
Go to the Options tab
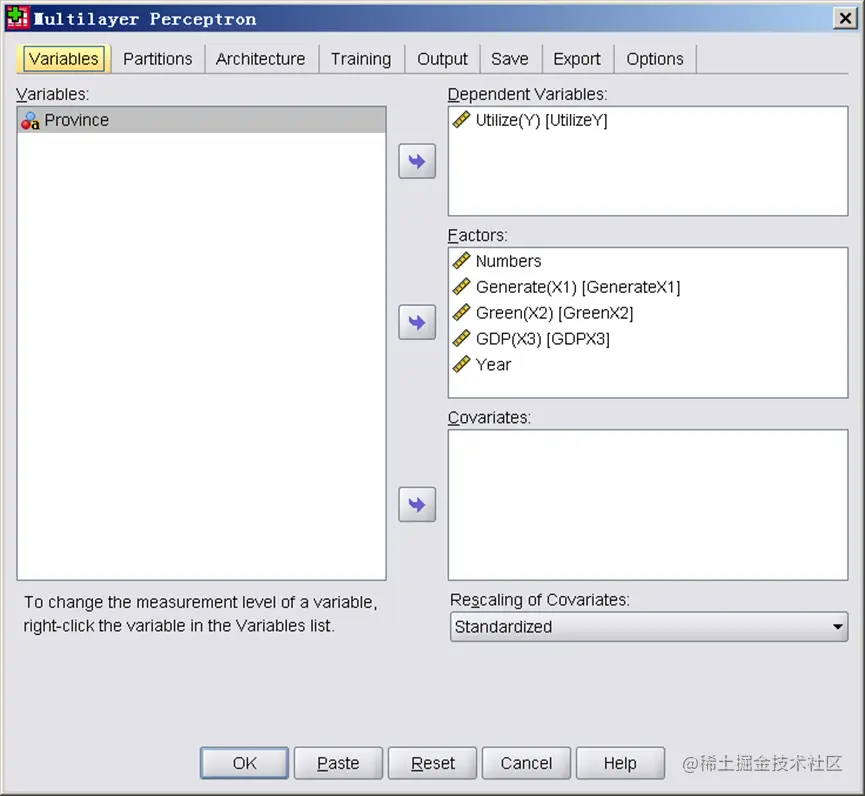tap(655, 58)
